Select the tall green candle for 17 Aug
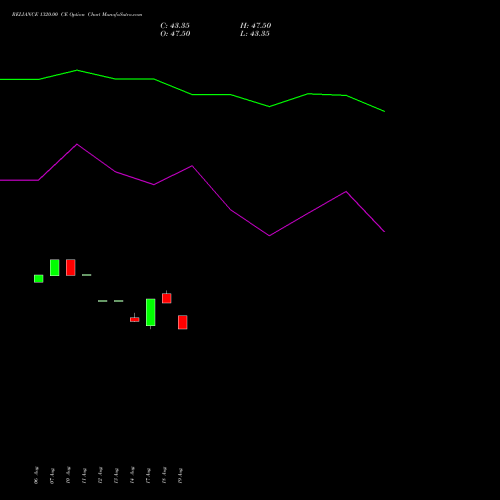 point(151,312)
